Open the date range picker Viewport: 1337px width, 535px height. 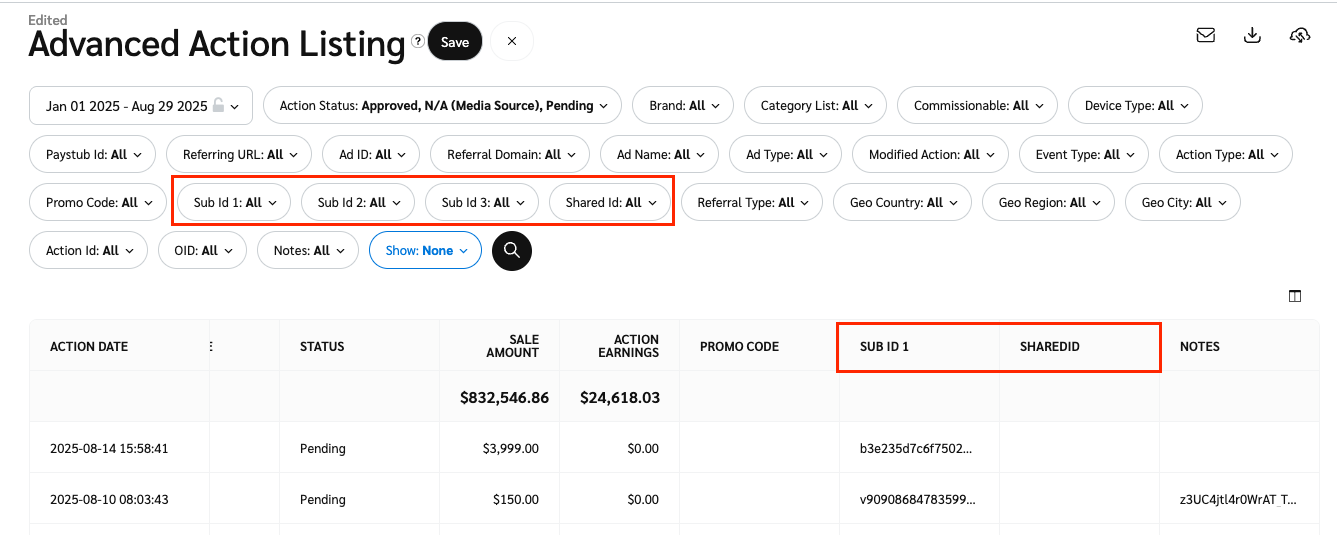pyautogui.click(x=140, y=106)
